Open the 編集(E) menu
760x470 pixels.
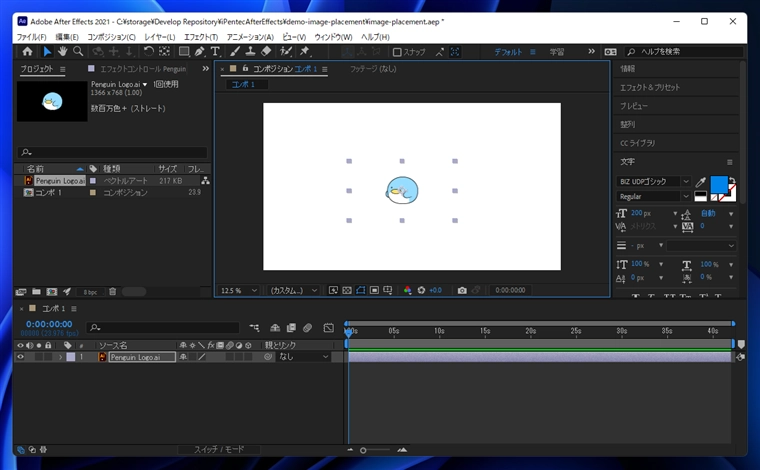tap(67, 37)
